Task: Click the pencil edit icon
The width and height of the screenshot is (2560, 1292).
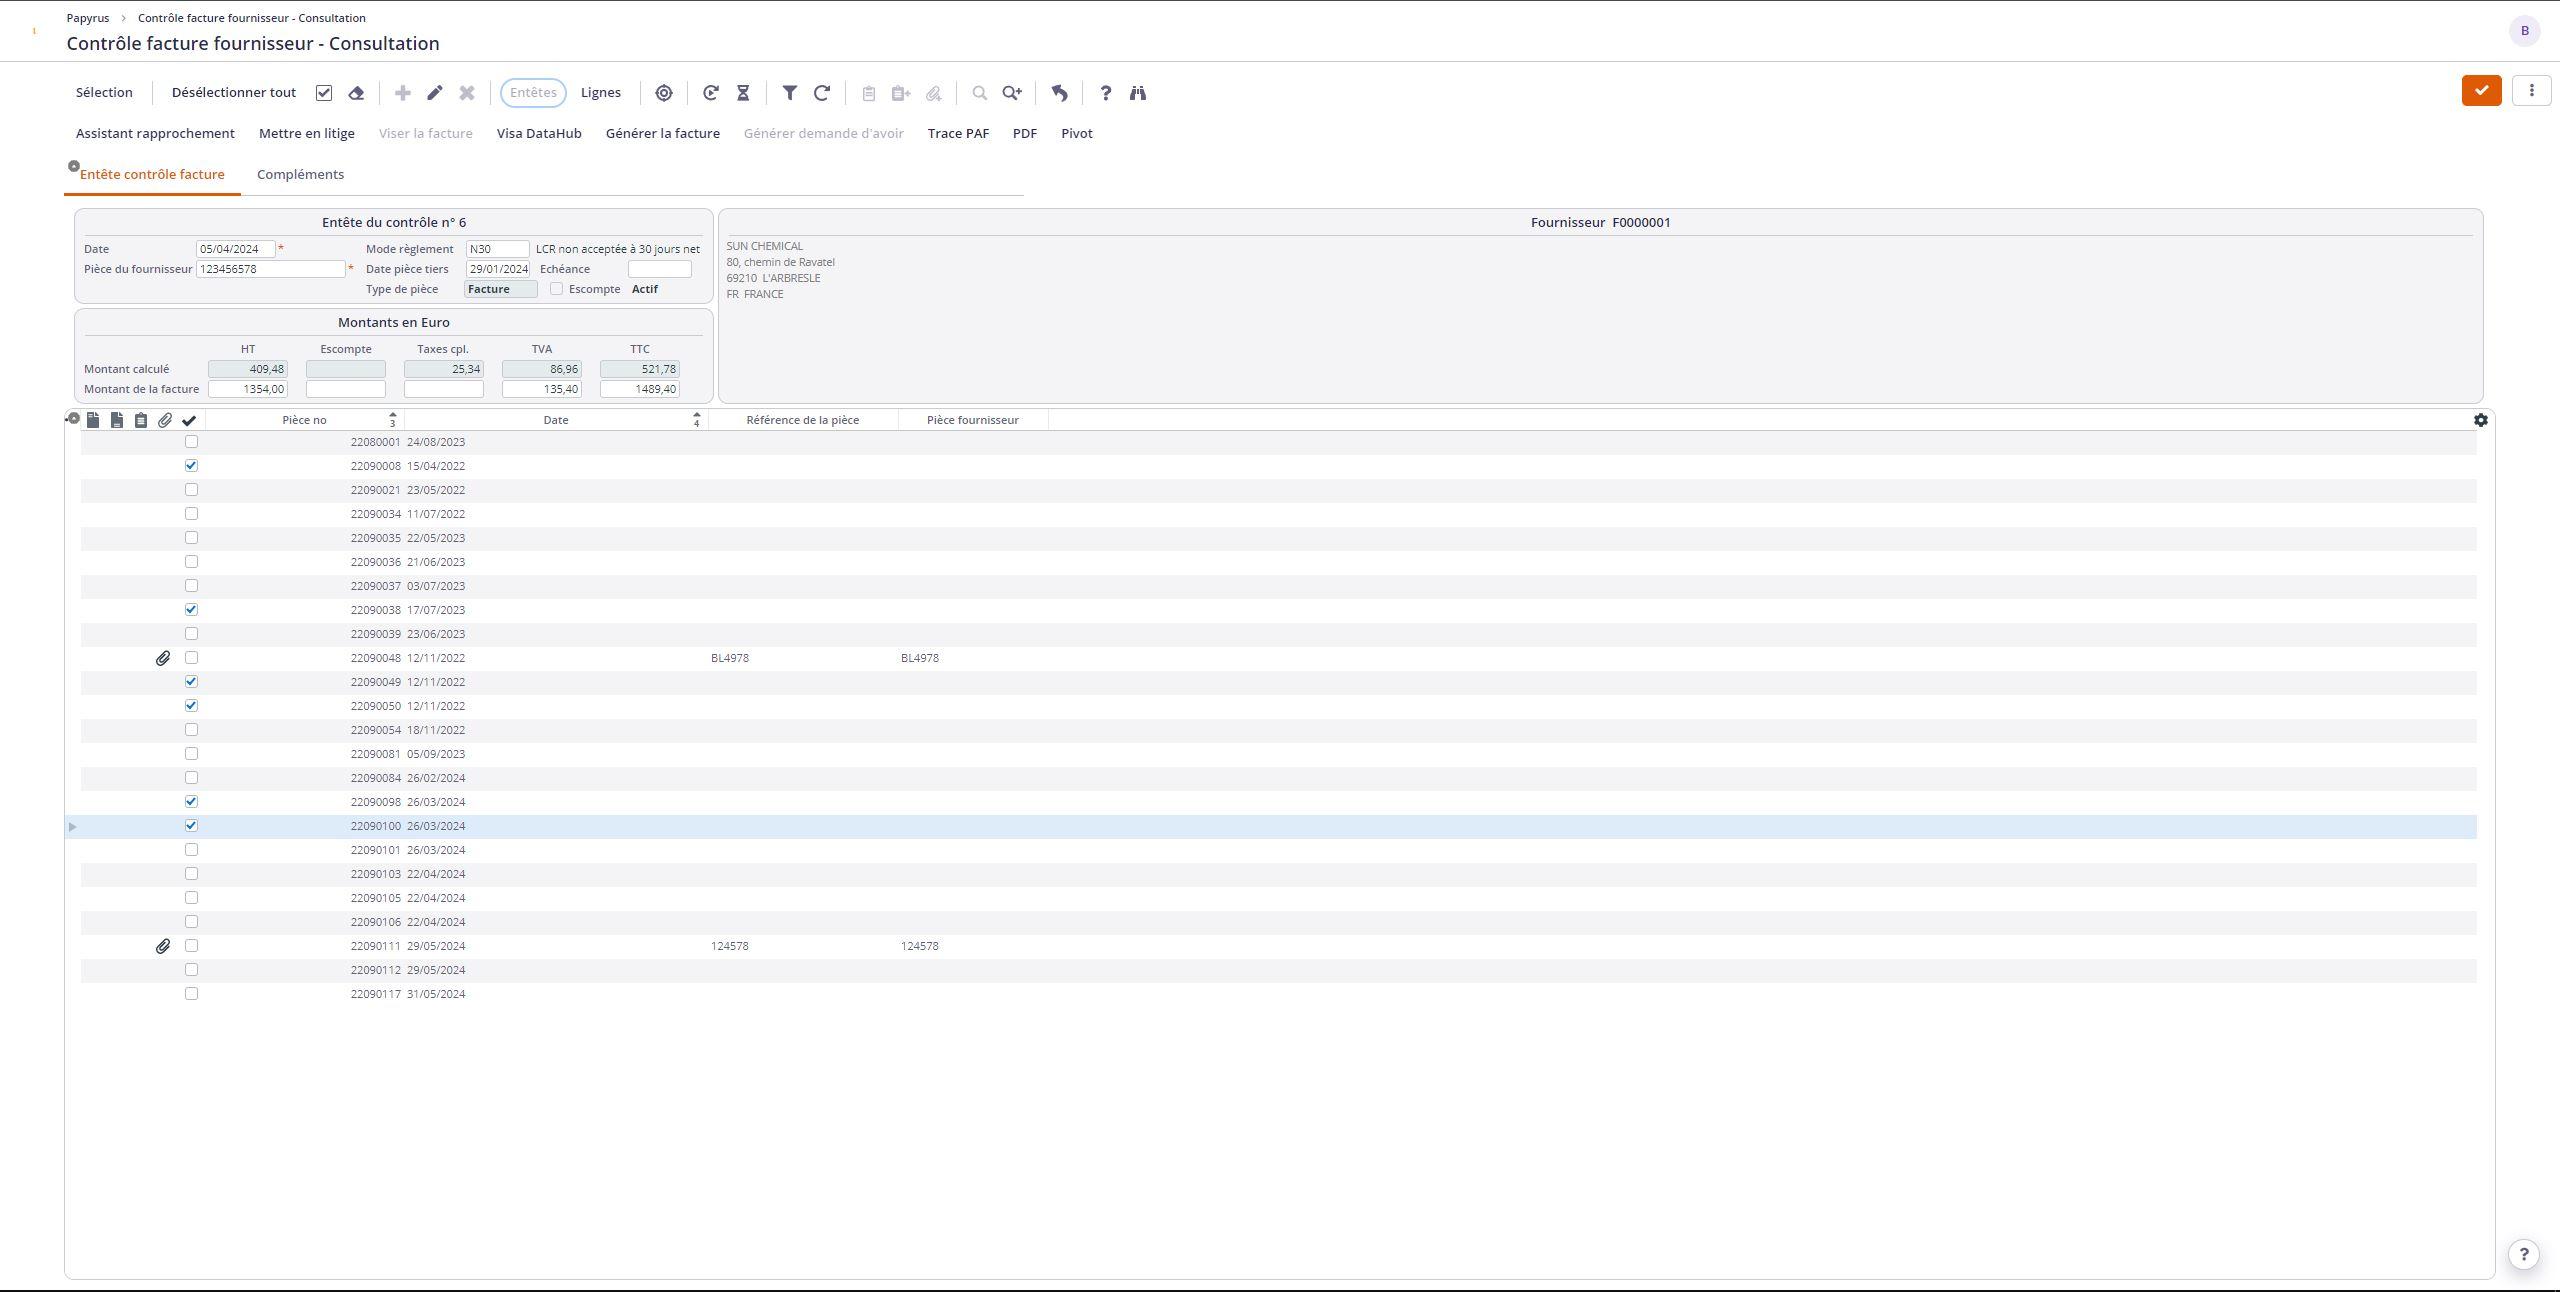Action: tap(435, 93)
